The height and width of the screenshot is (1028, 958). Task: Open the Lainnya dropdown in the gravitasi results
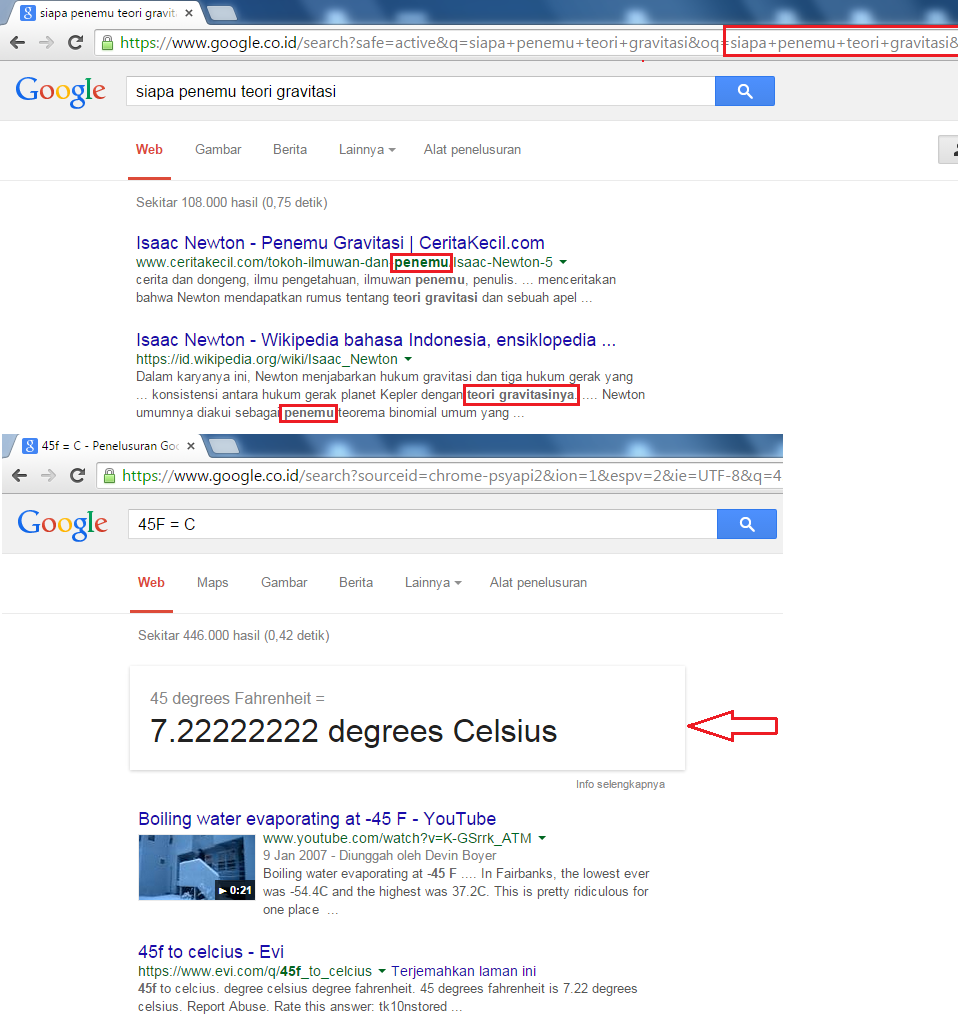tap(367, 149)
